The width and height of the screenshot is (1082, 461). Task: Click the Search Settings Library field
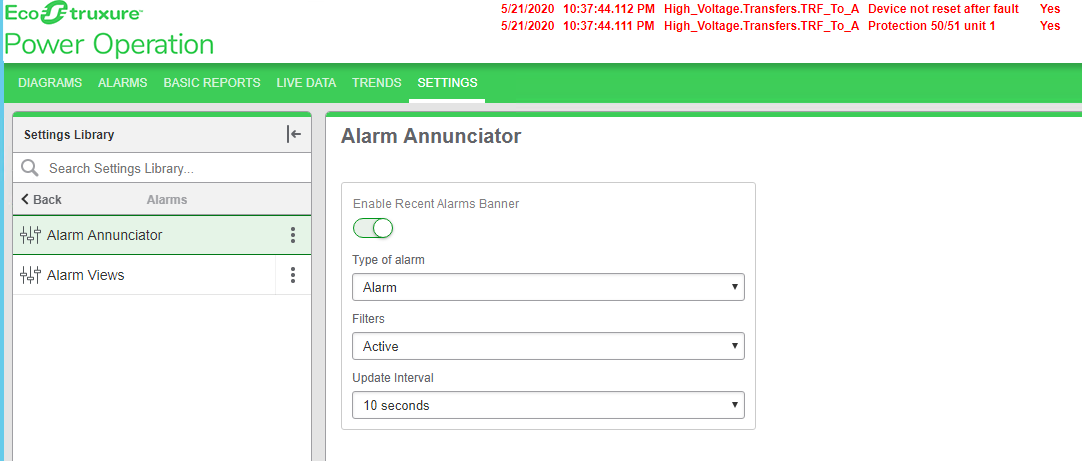162,168
